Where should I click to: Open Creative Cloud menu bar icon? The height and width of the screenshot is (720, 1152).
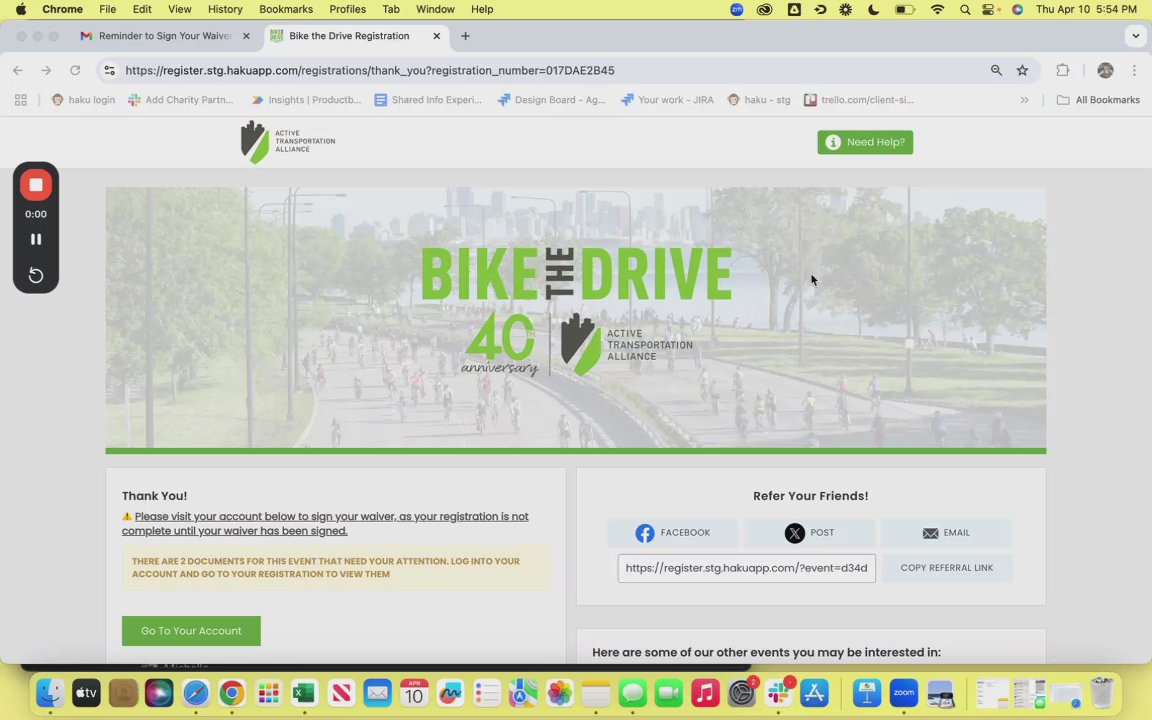coord(765,10)
